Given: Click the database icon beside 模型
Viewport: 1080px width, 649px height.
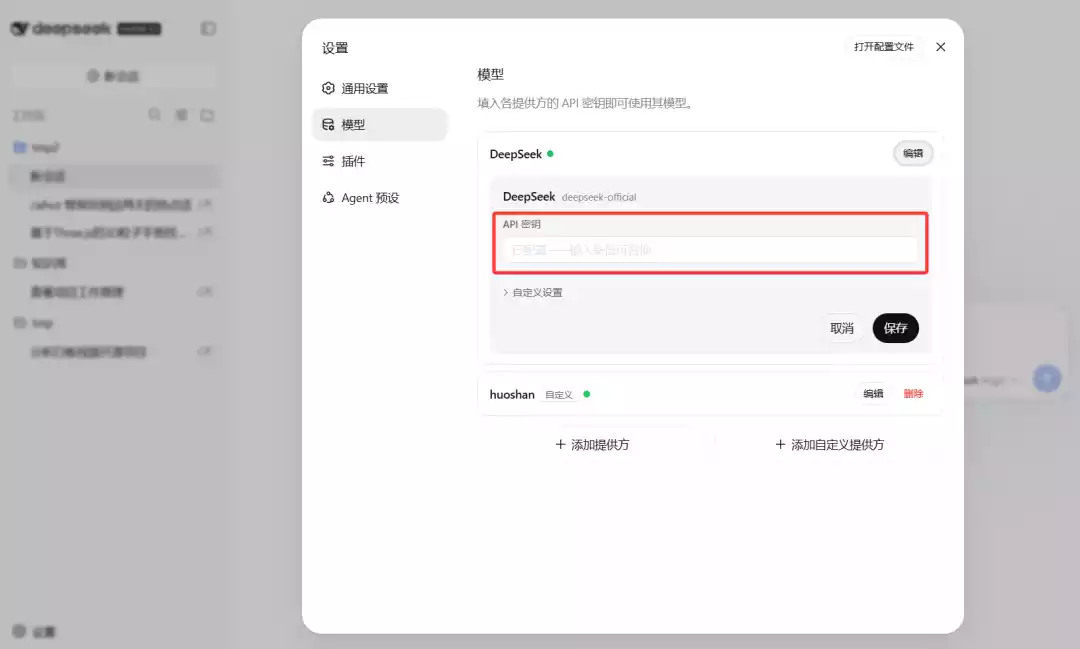Looking at the screenshot, I should [x=329, y=125].
